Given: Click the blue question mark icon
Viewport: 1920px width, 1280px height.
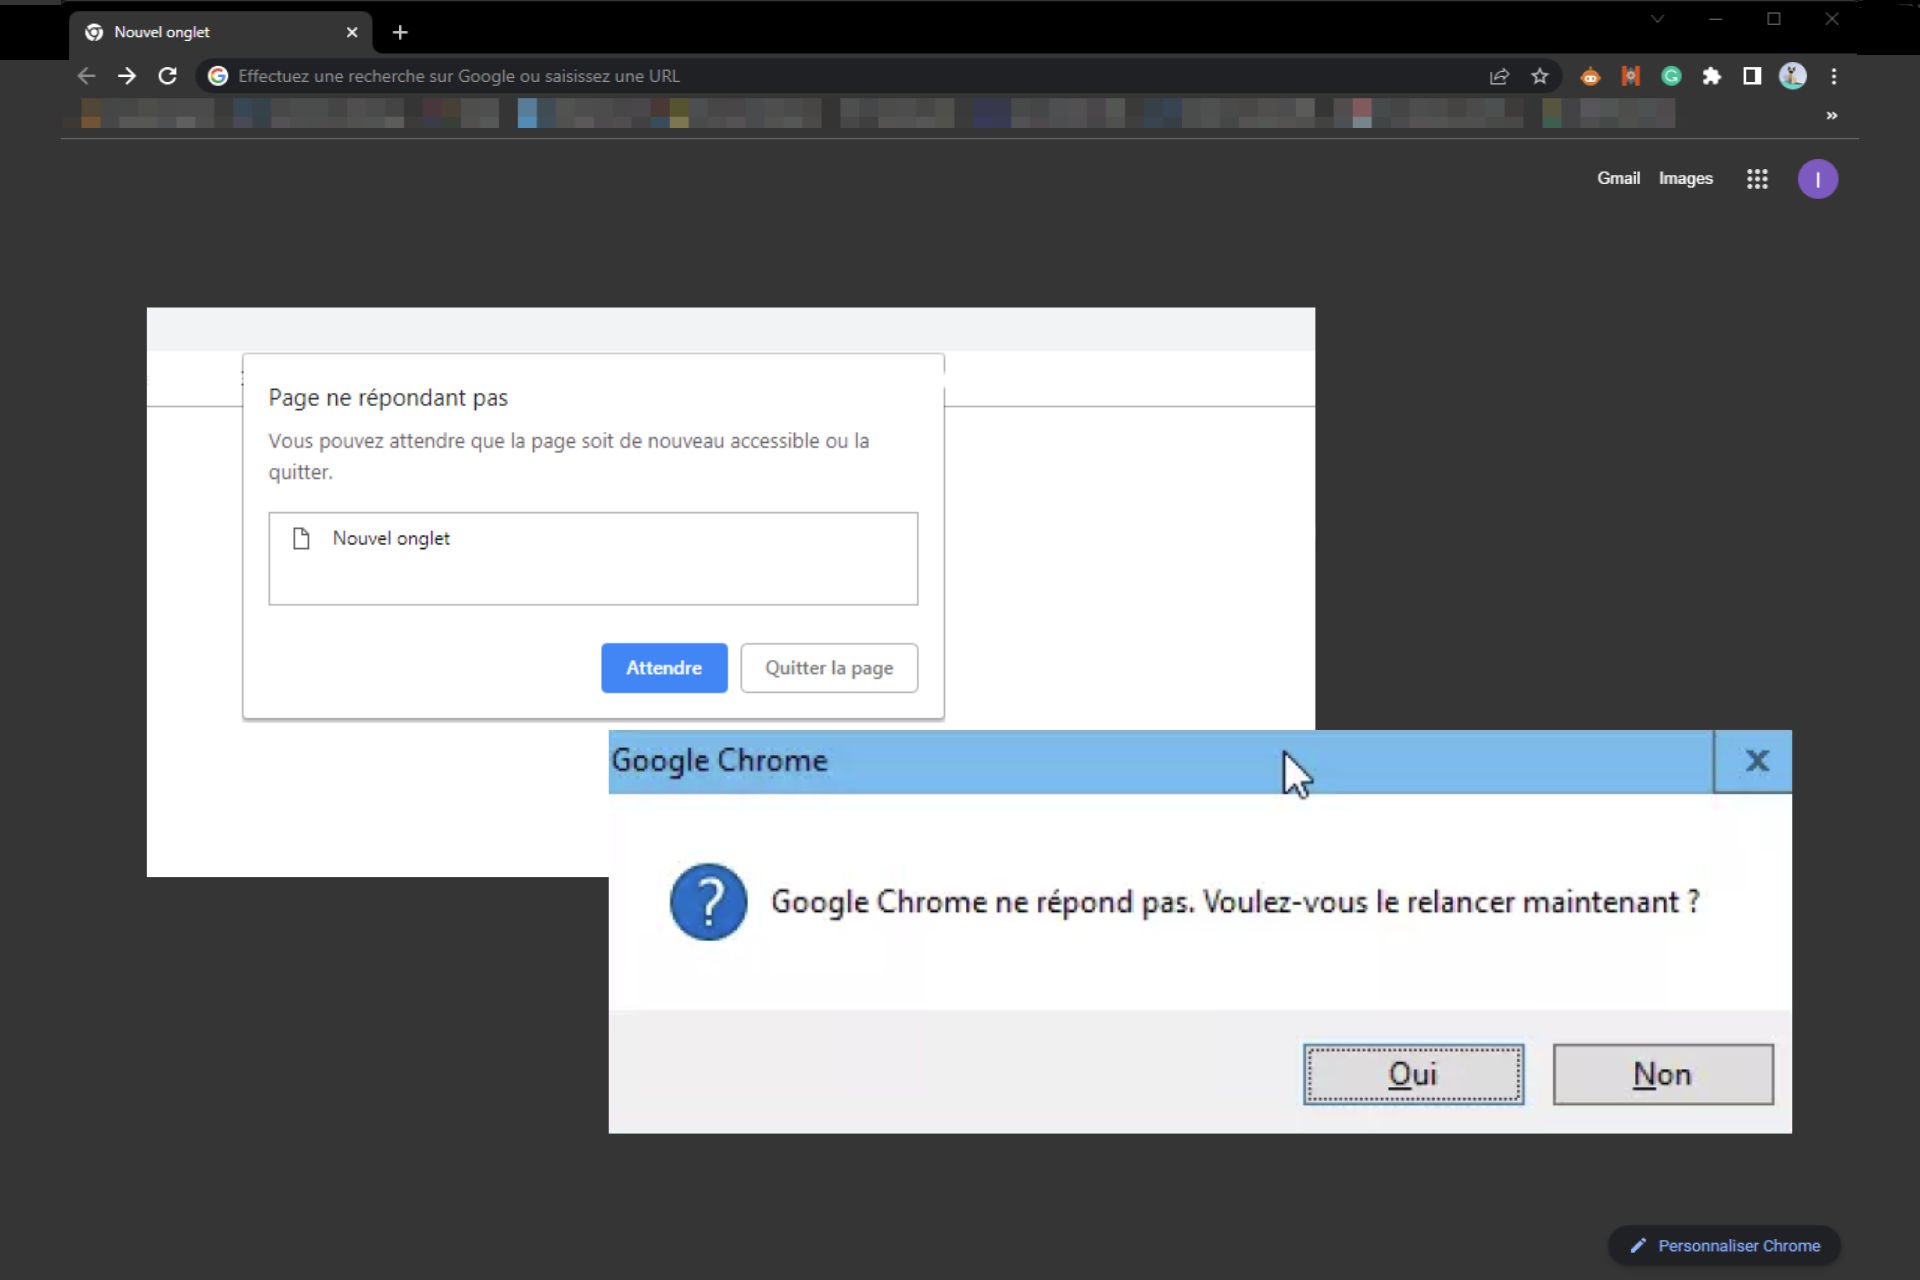Looking at the screenshot, I should point(708,902).
